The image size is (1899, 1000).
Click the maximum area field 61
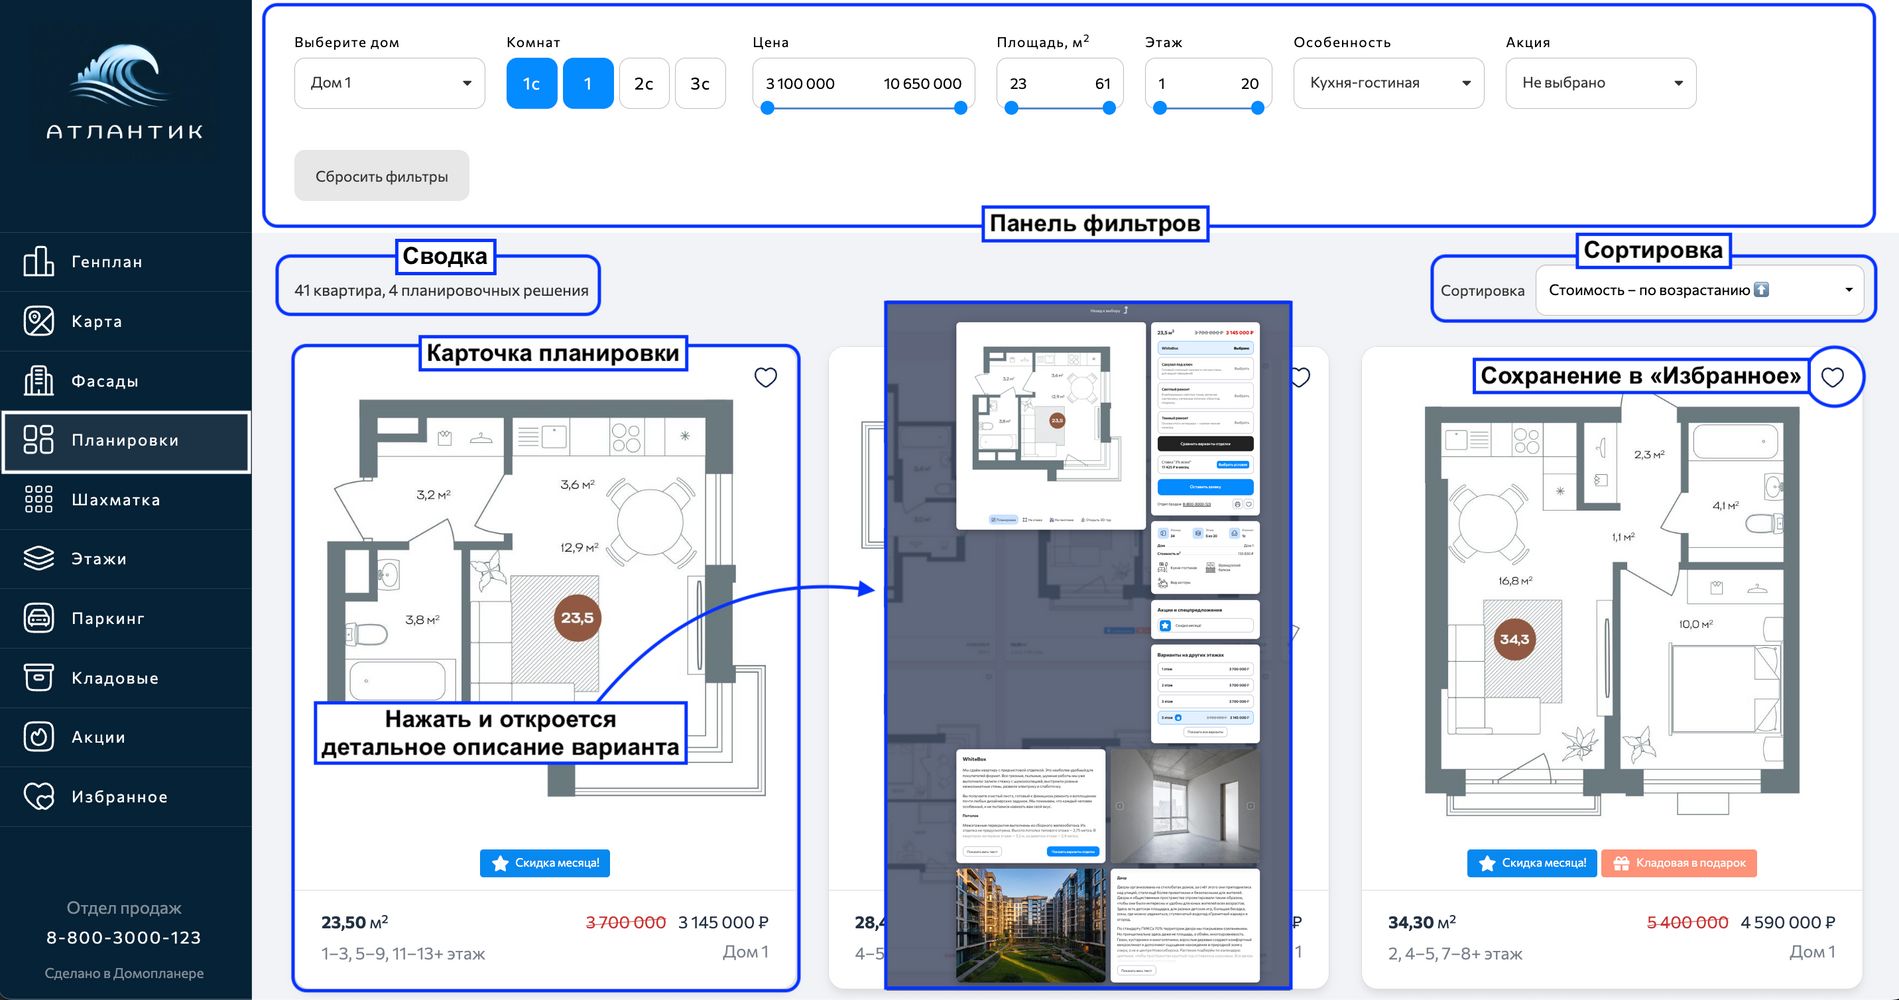click(1103, 84)
